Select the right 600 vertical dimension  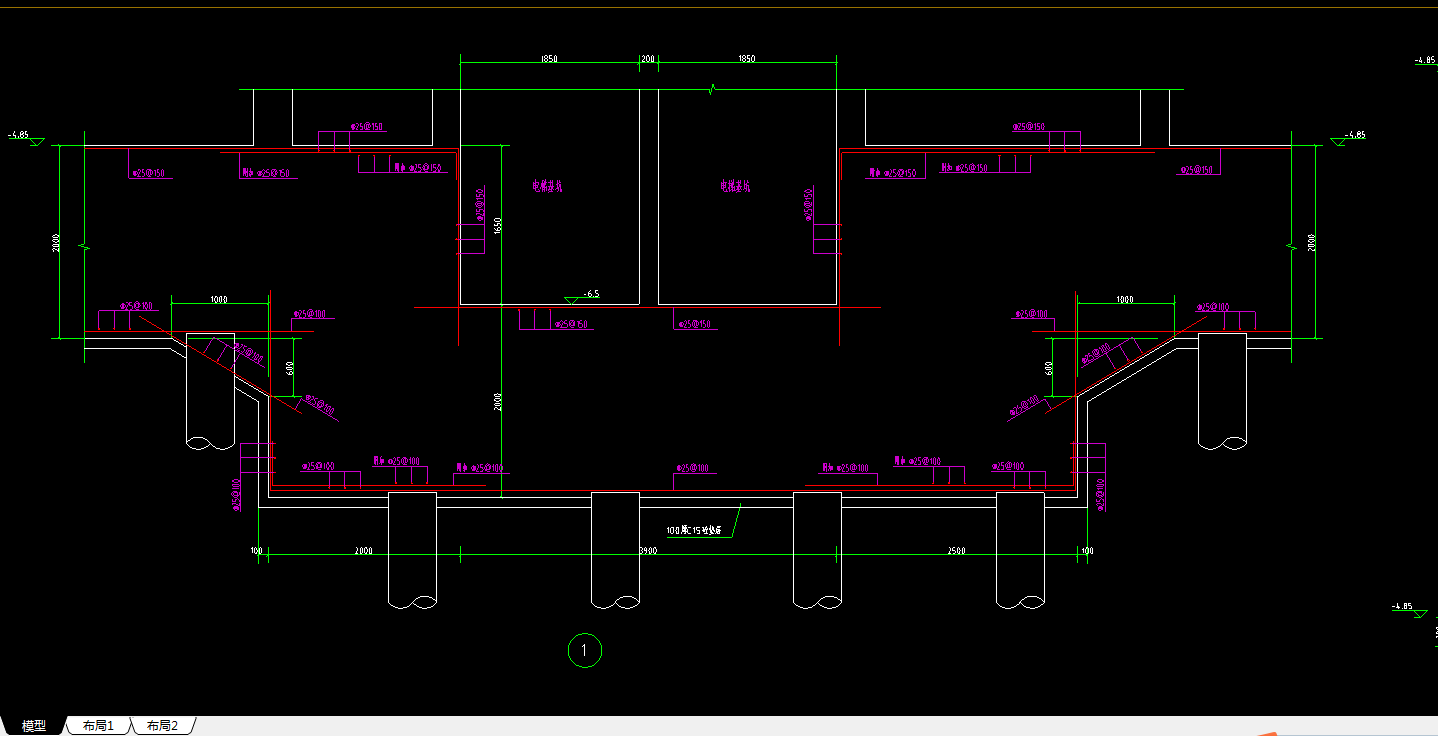point(1048,368)
